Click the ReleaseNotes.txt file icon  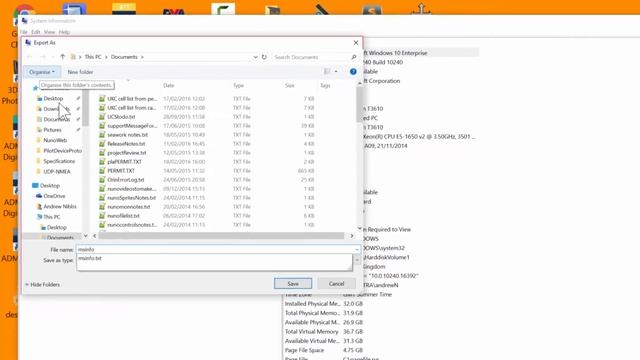pos(102,144)
